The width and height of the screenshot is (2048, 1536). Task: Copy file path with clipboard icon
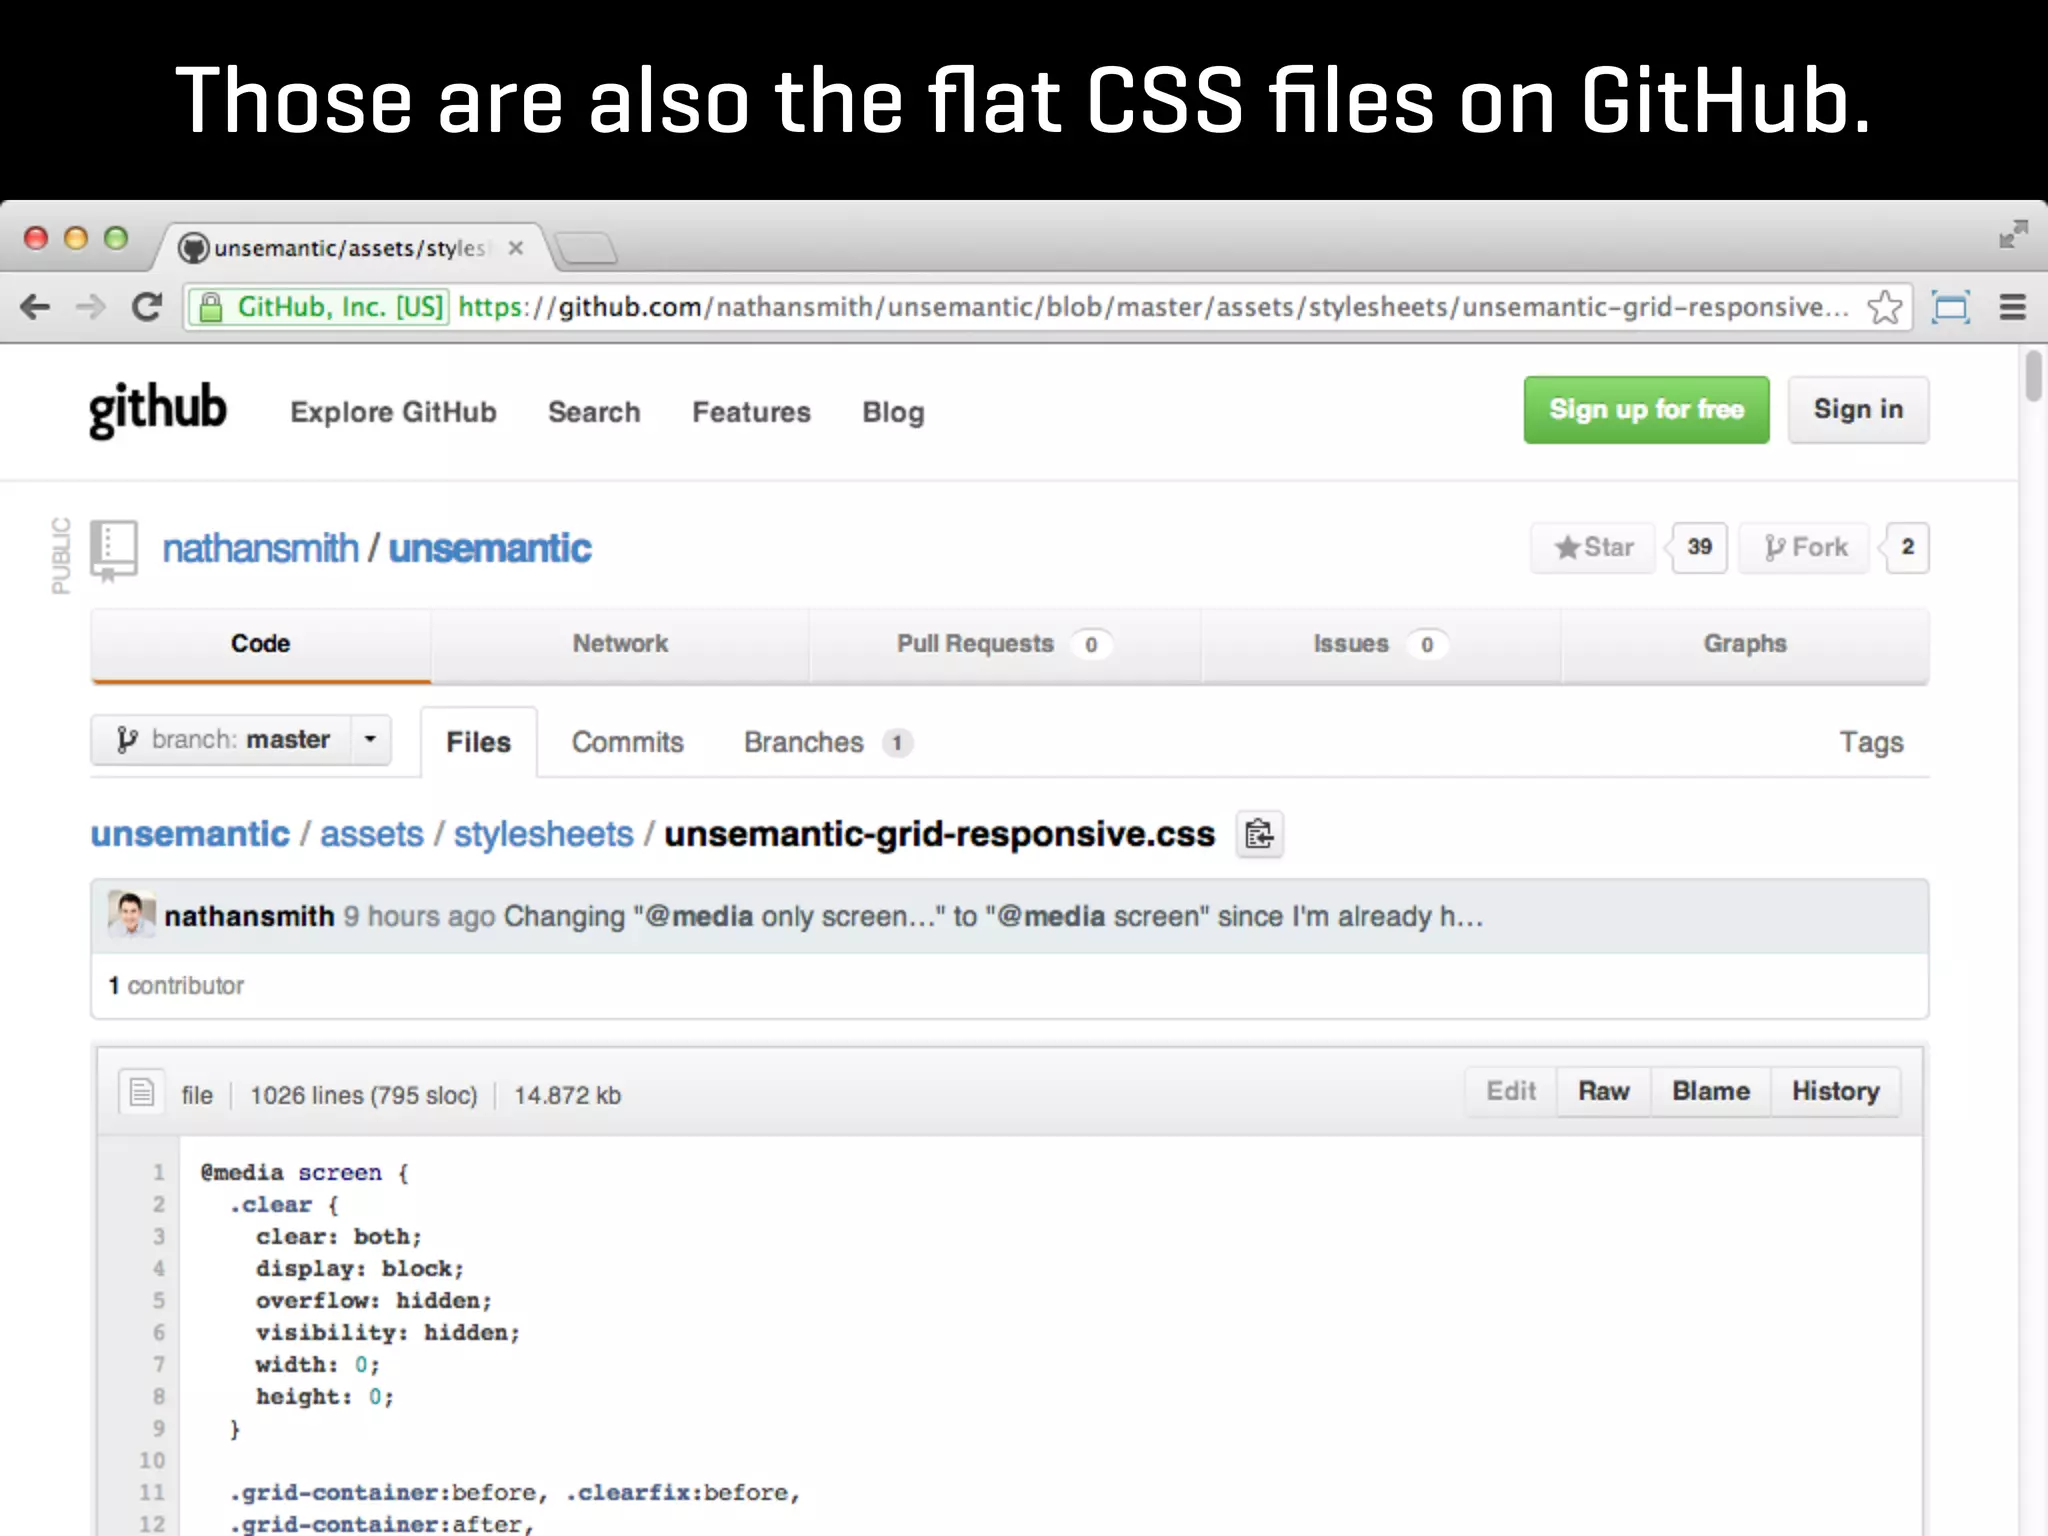(1259, 834)
